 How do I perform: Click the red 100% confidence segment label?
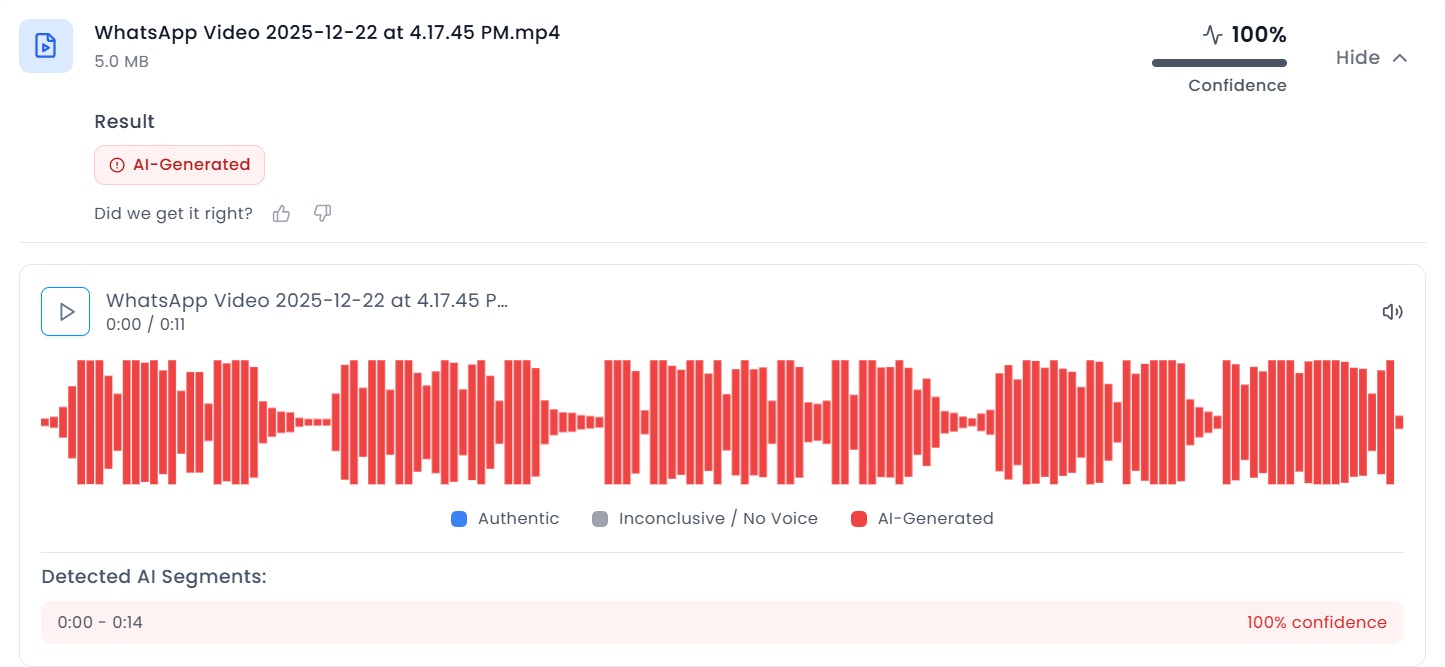click(1316, 623)
